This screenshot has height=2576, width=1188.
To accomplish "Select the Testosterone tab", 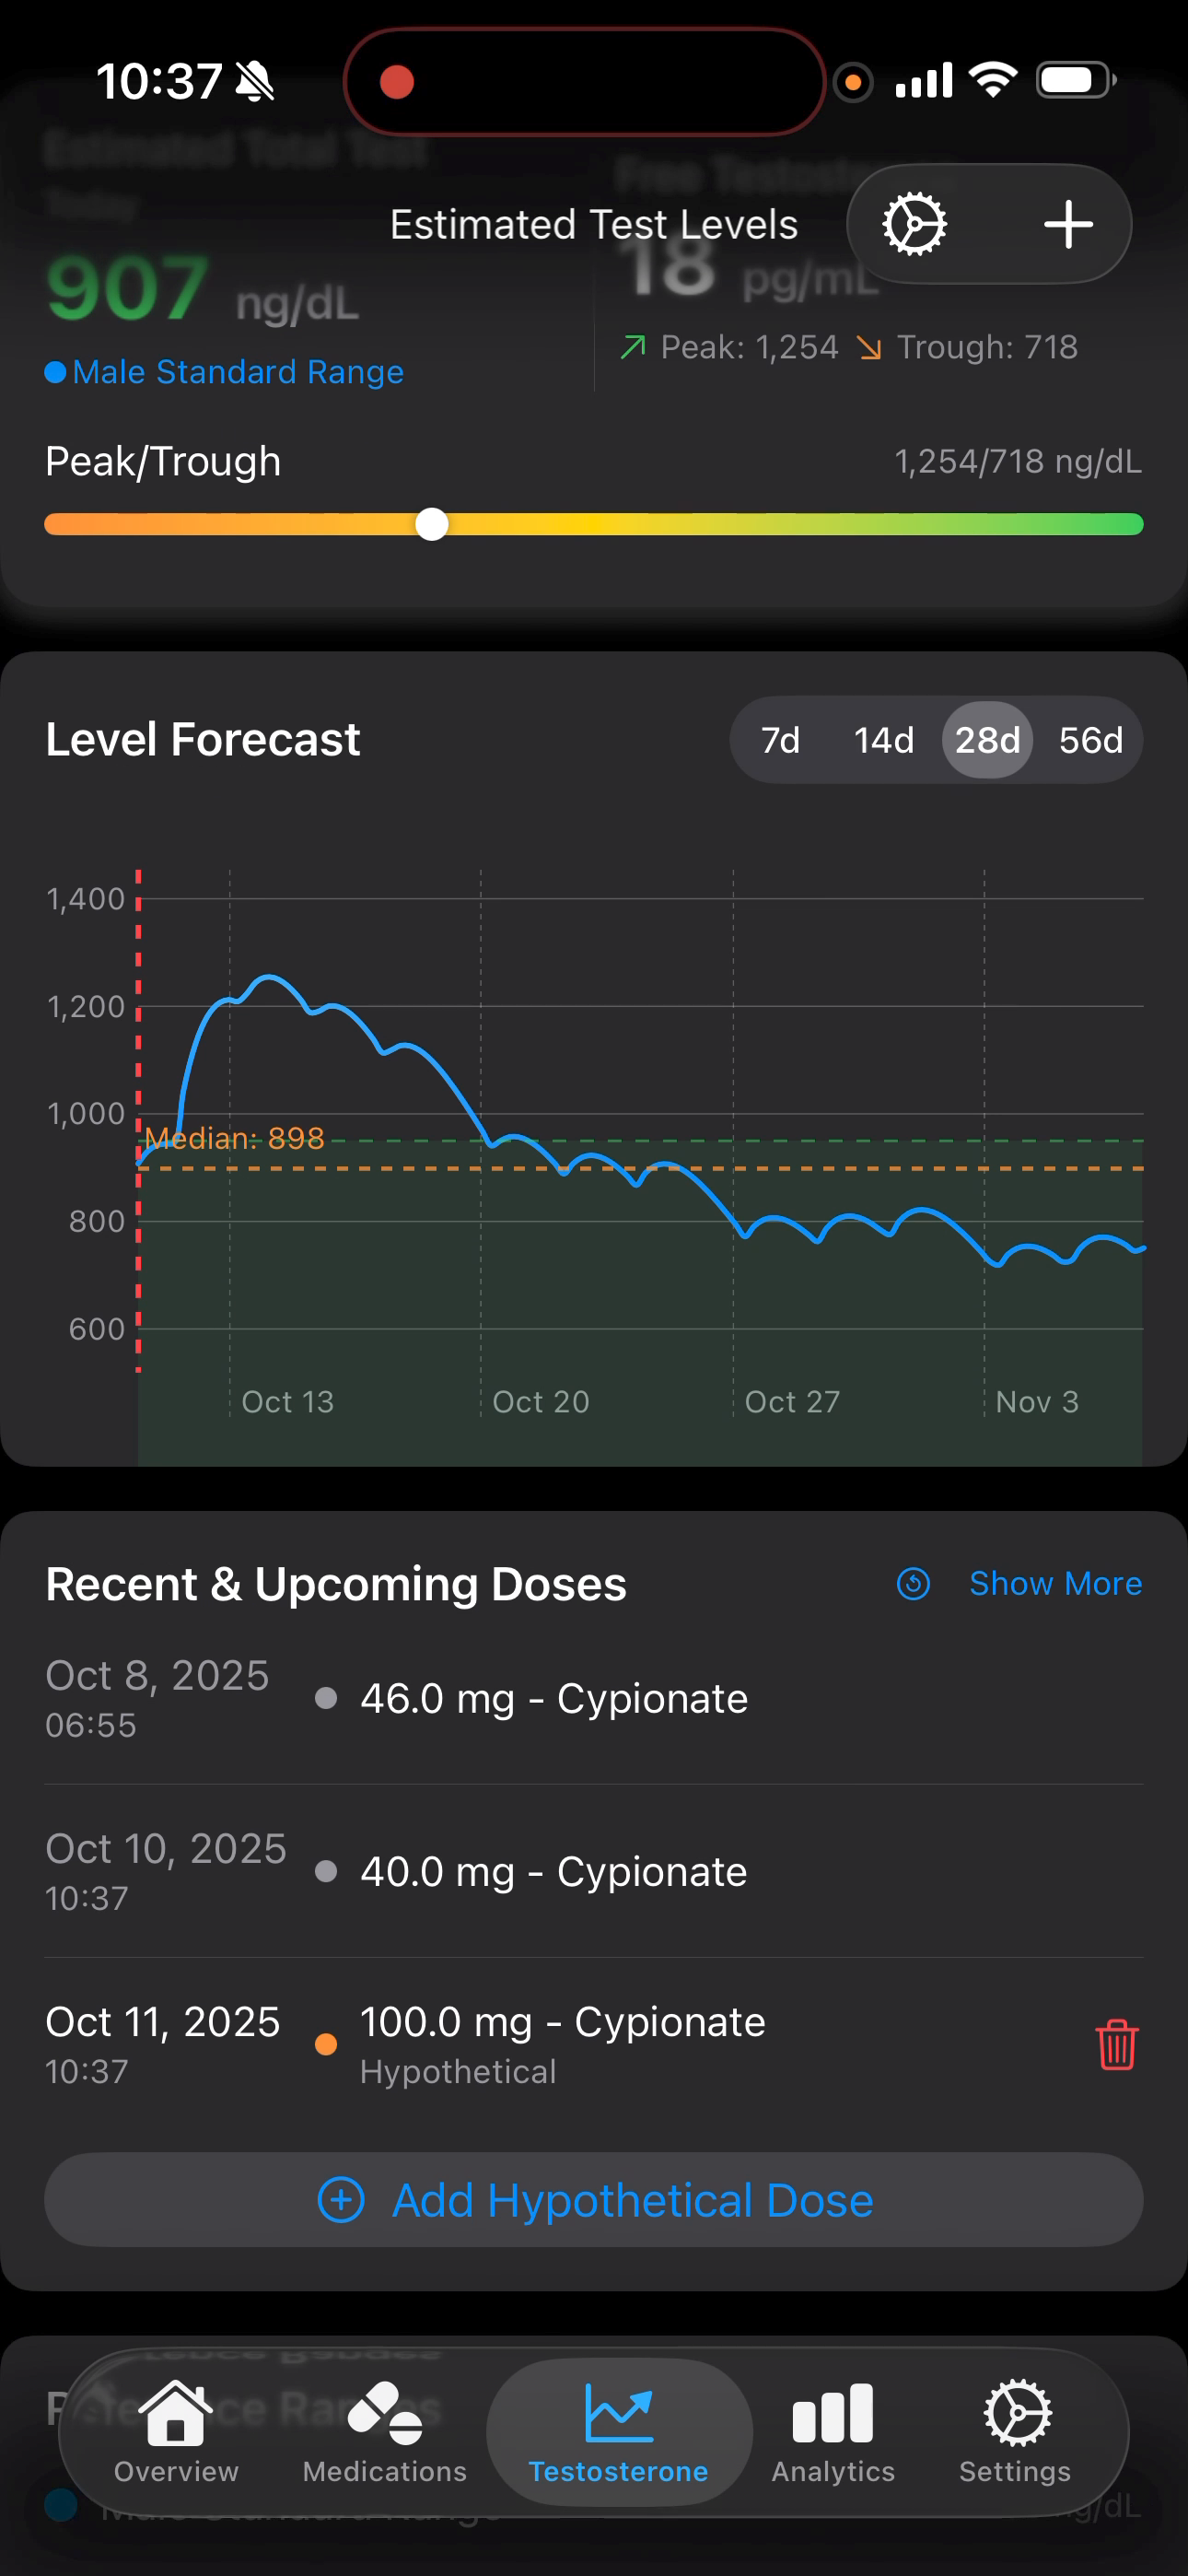I will (618, 2432).
